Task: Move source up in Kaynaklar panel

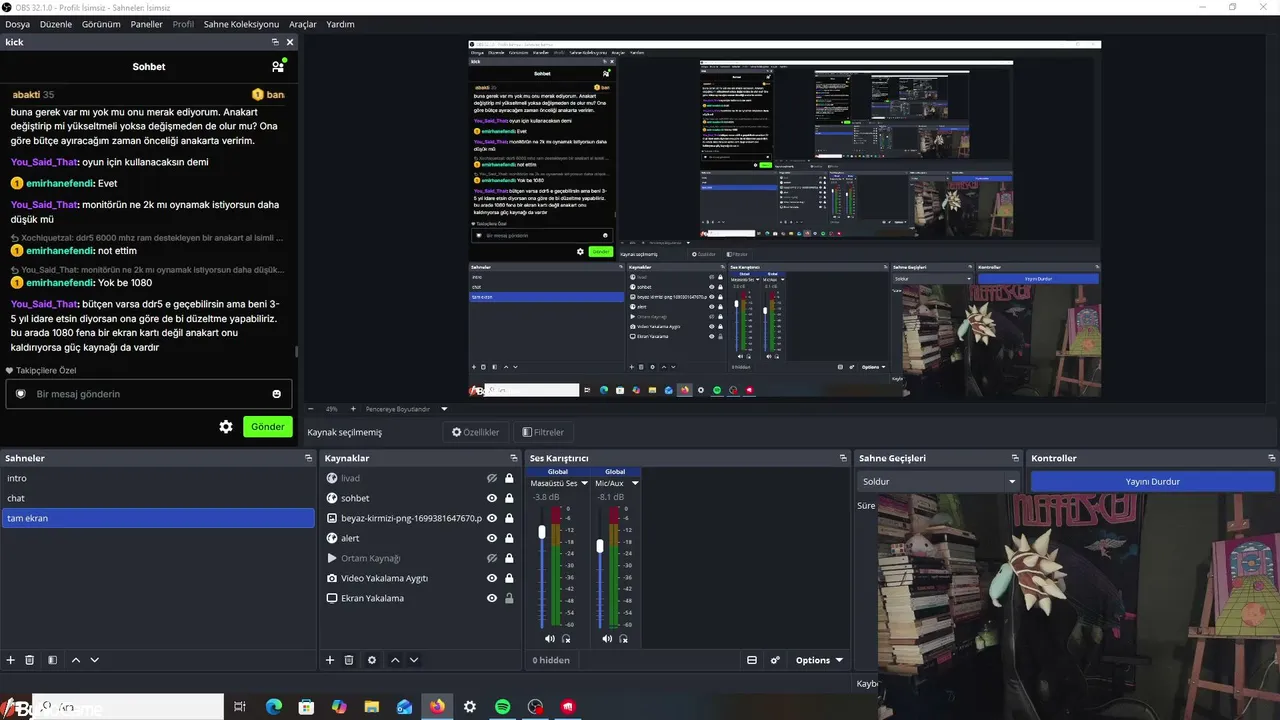Action: point(395,660)
